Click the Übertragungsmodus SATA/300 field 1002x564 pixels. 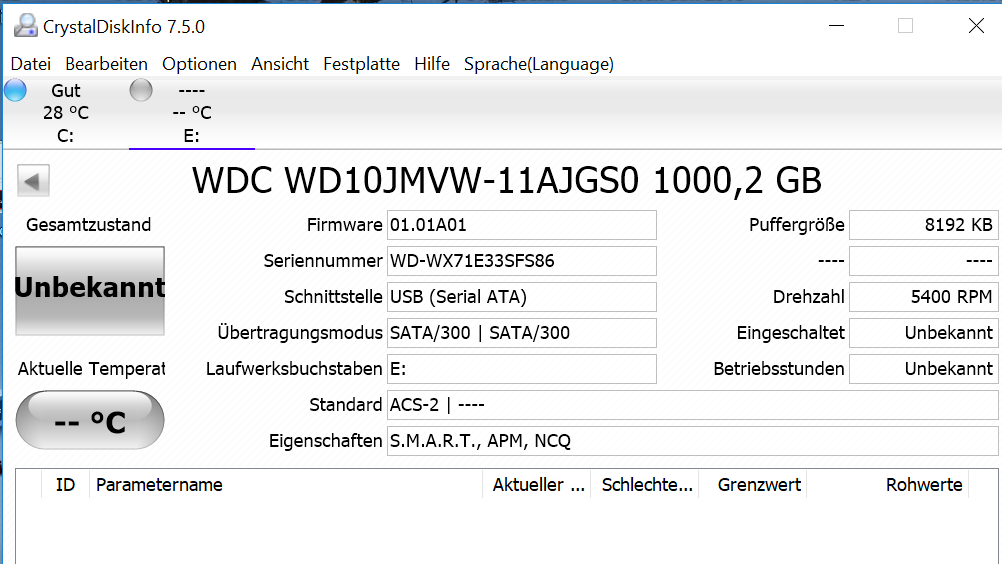(521, 333)
